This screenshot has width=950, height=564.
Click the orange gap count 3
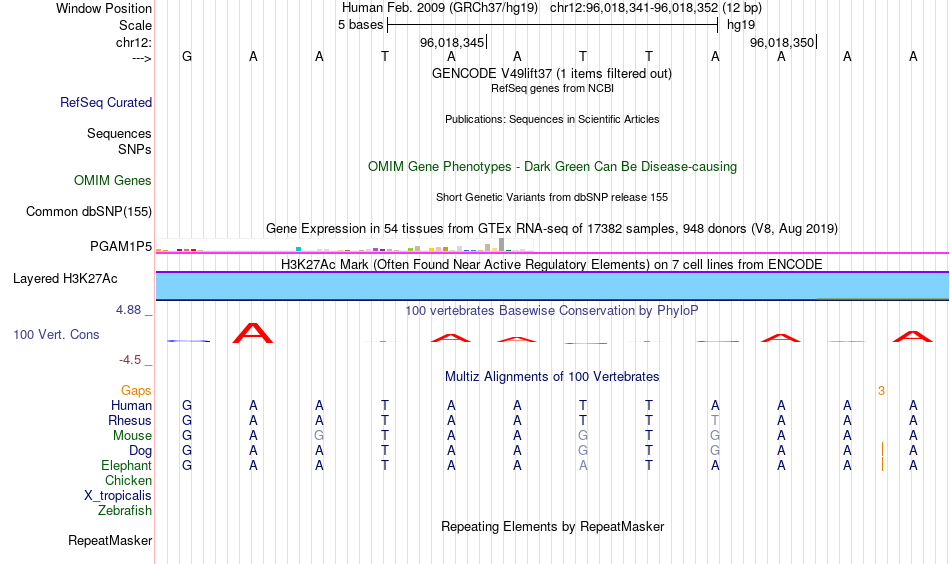pos(882,391)
